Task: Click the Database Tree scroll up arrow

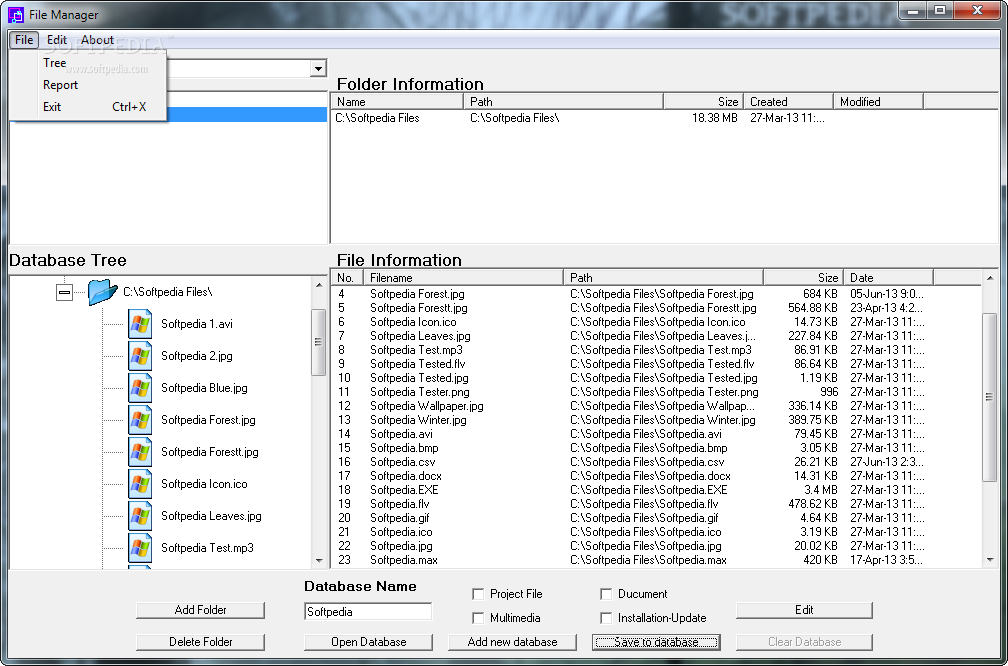Action: click(319, 284)
